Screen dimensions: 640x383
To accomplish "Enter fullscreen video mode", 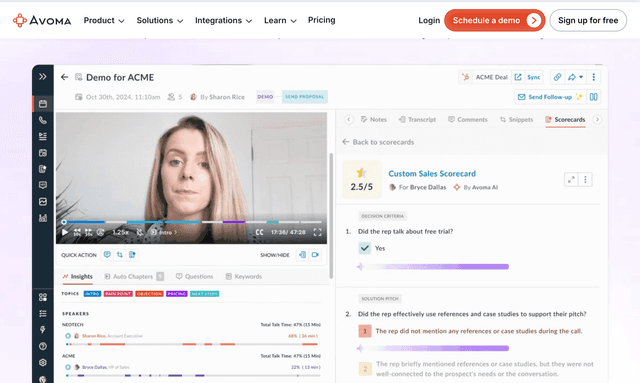I will click(318, 232).
